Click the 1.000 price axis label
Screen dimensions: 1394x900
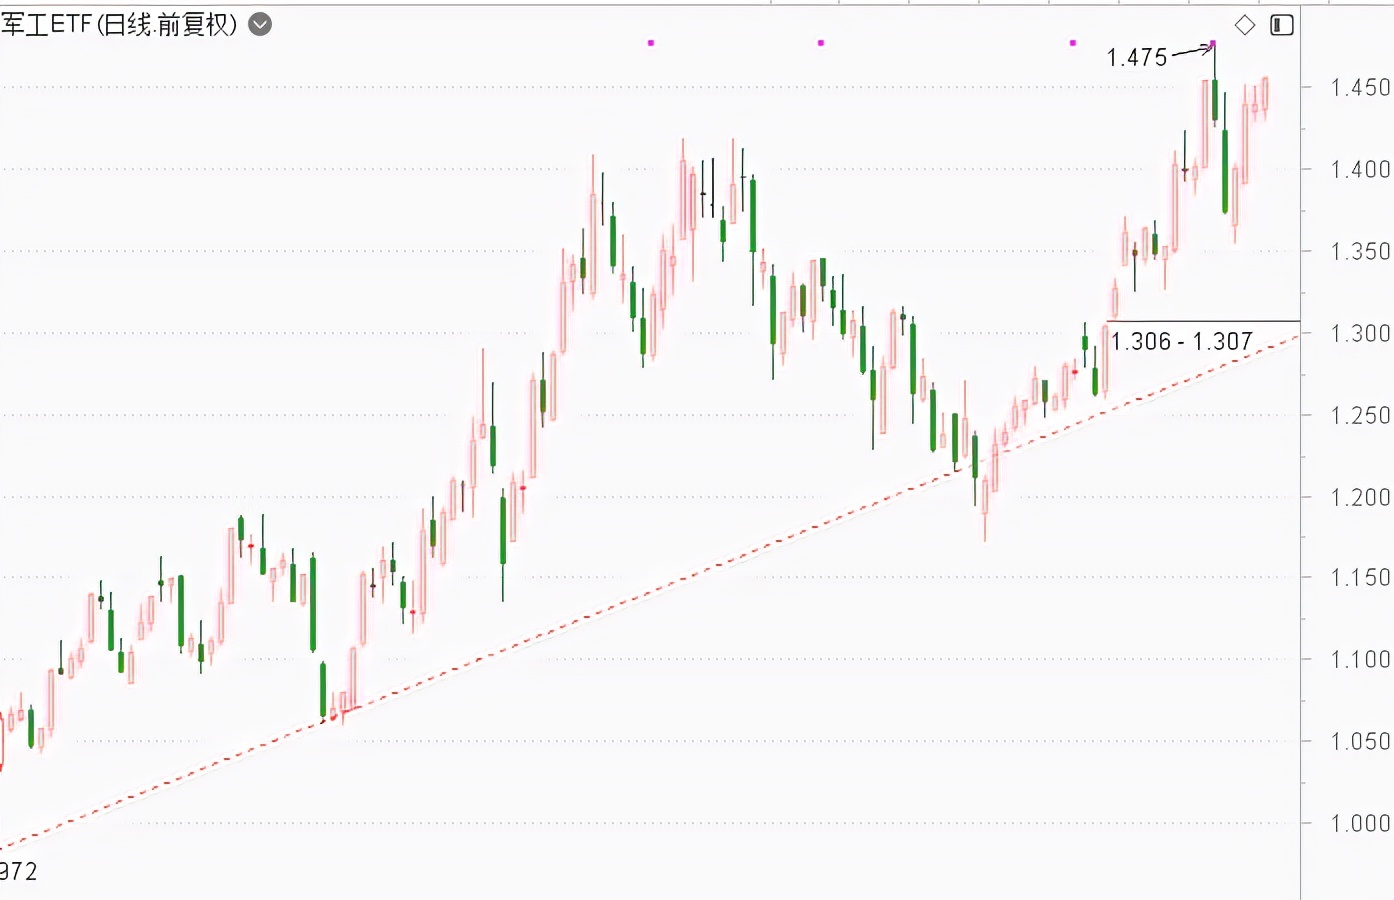(1360, 824)
